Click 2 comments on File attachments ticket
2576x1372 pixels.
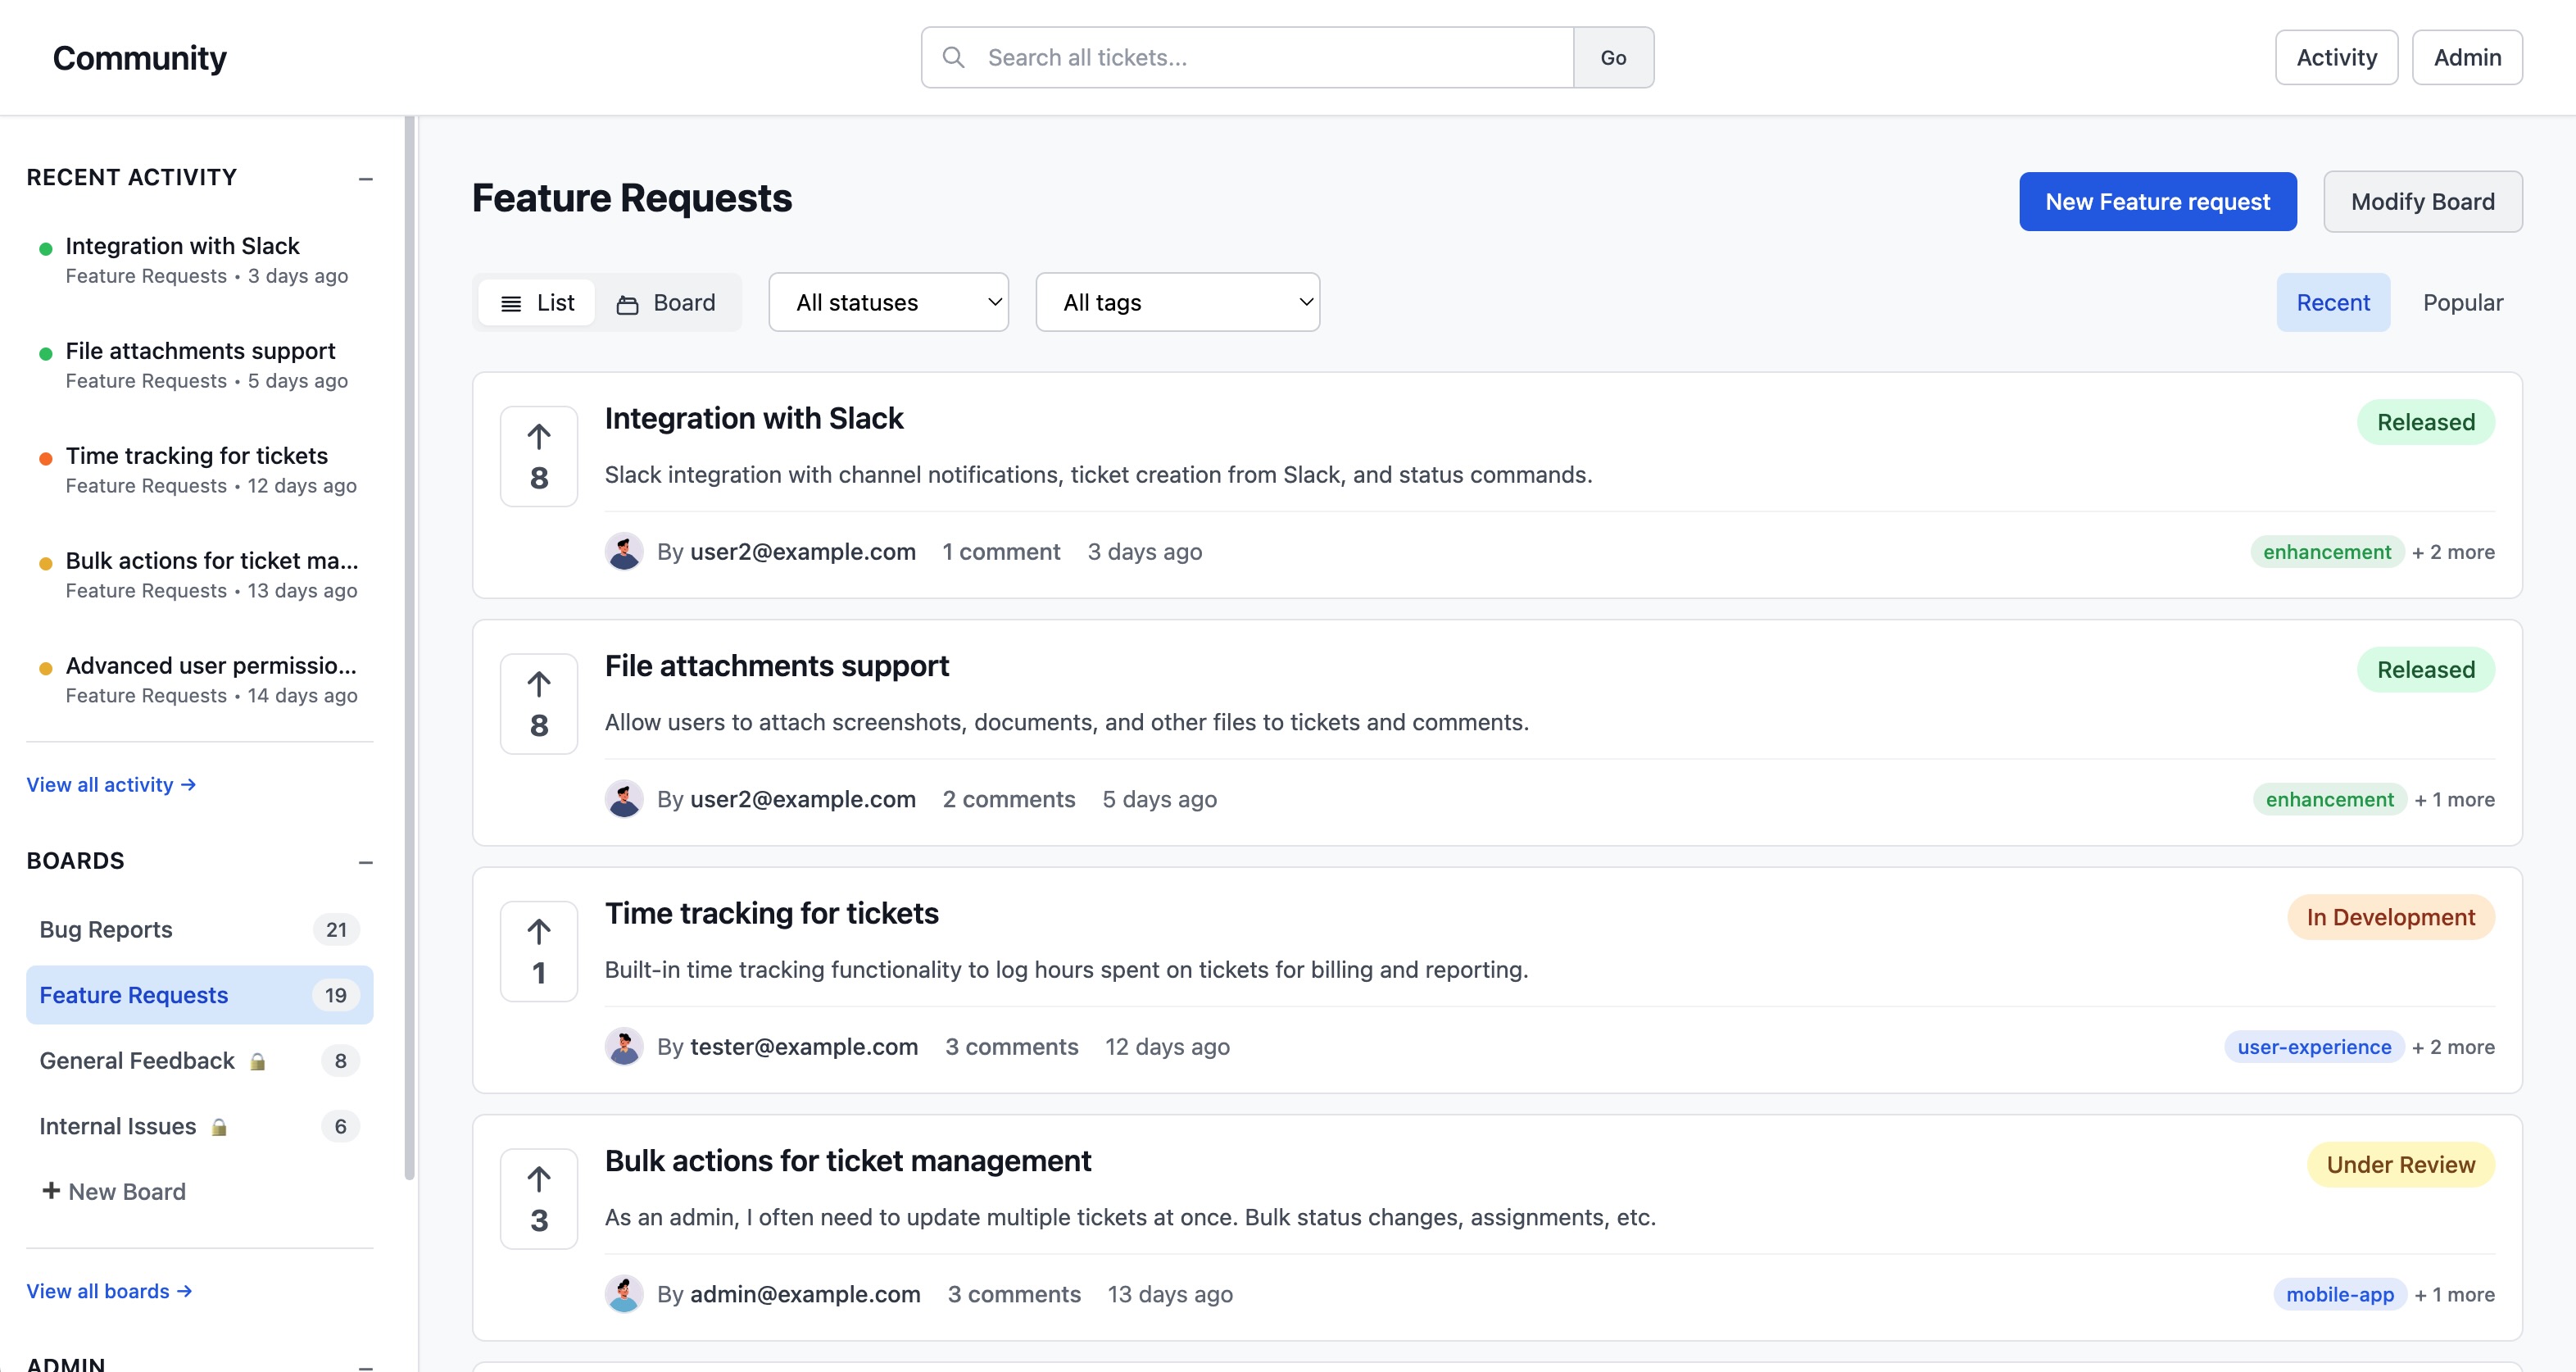(x=1009, y=799)
